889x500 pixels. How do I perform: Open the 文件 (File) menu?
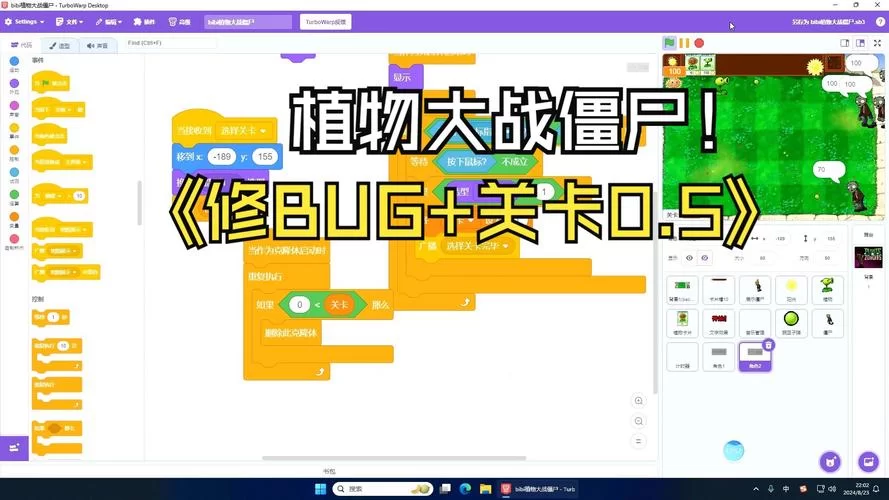[x=70, y=22]
